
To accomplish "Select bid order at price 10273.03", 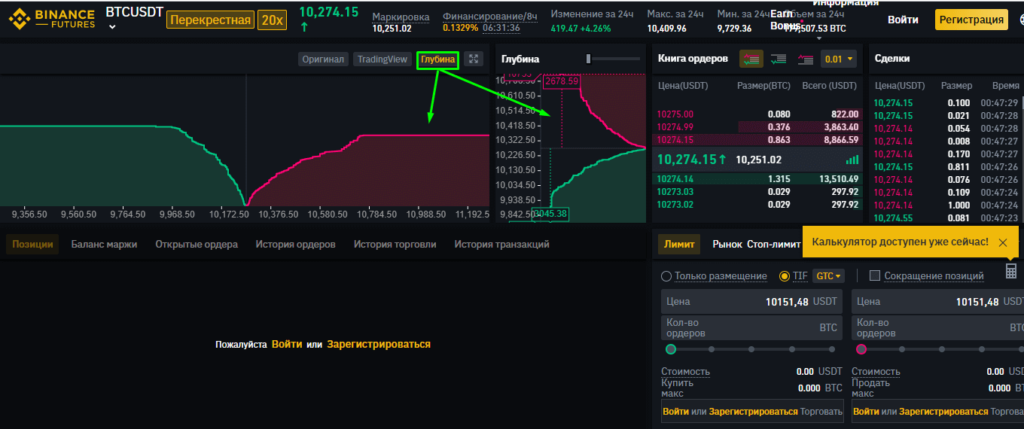I will [756, 191].
